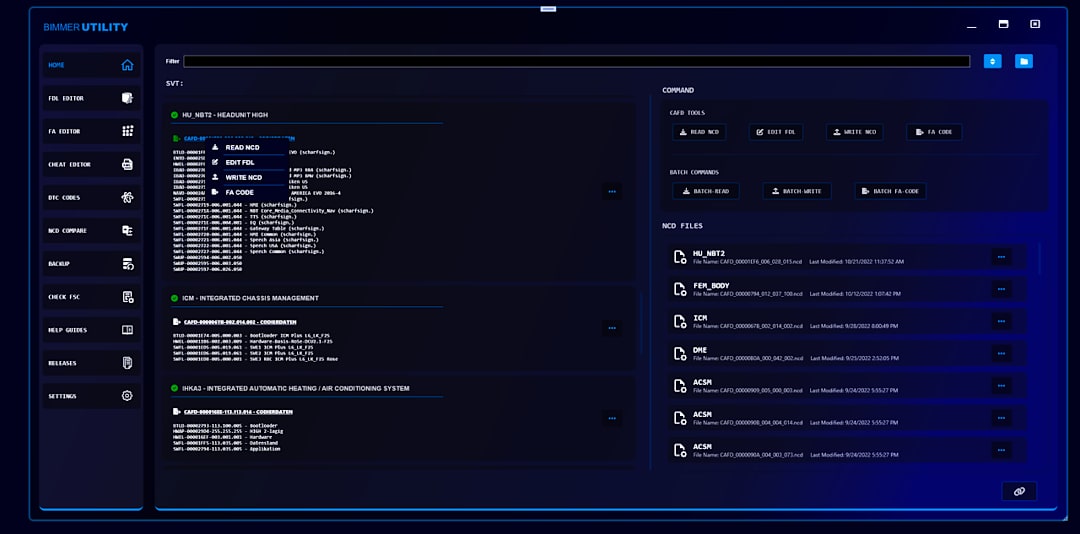Viewport: 1080px width, 534px height.
Task: Toggle the HU_NBT2 Headunit High status indicator
Action: 174,115
